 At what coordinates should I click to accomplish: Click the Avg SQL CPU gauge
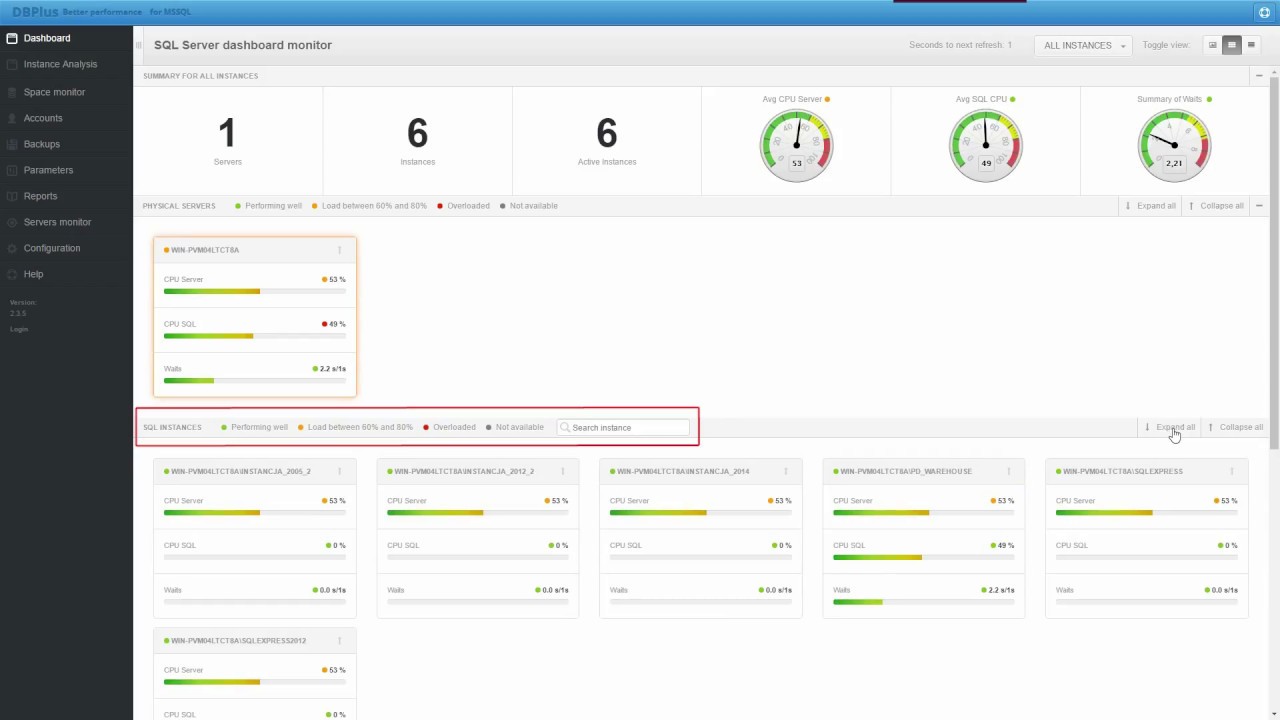[985, 146]
